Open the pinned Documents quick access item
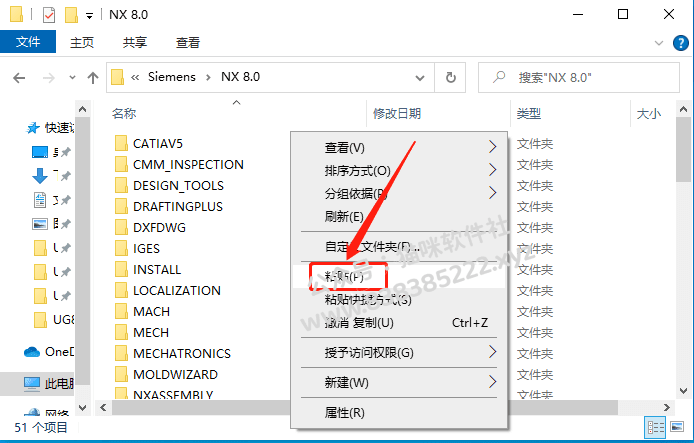 click(50, 200)
